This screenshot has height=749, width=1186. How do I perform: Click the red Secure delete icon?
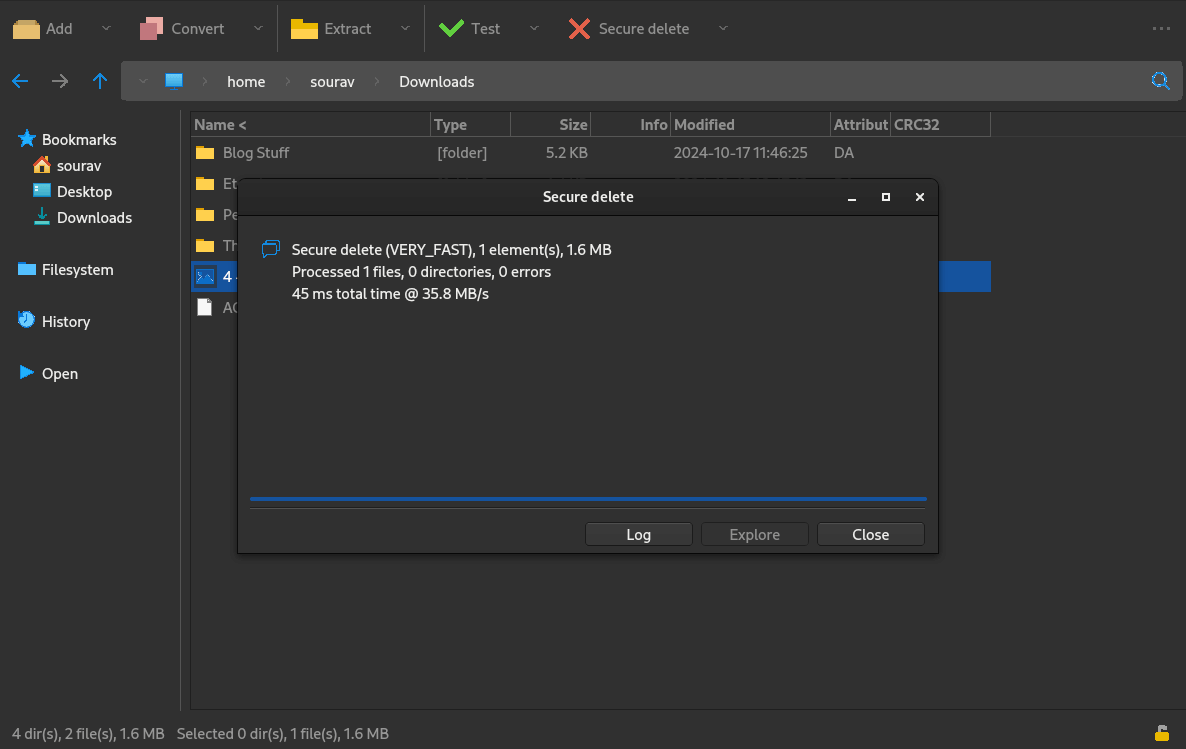click(x=579, y=29)
